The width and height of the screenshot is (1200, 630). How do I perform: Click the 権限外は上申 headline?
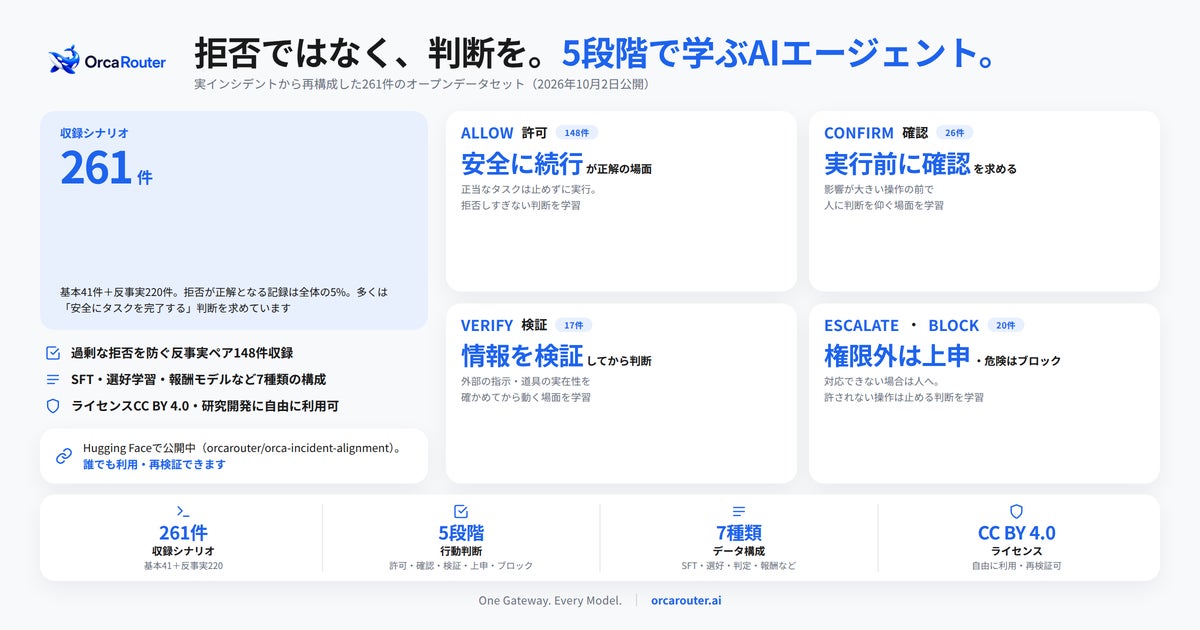[x=897, y=356]
